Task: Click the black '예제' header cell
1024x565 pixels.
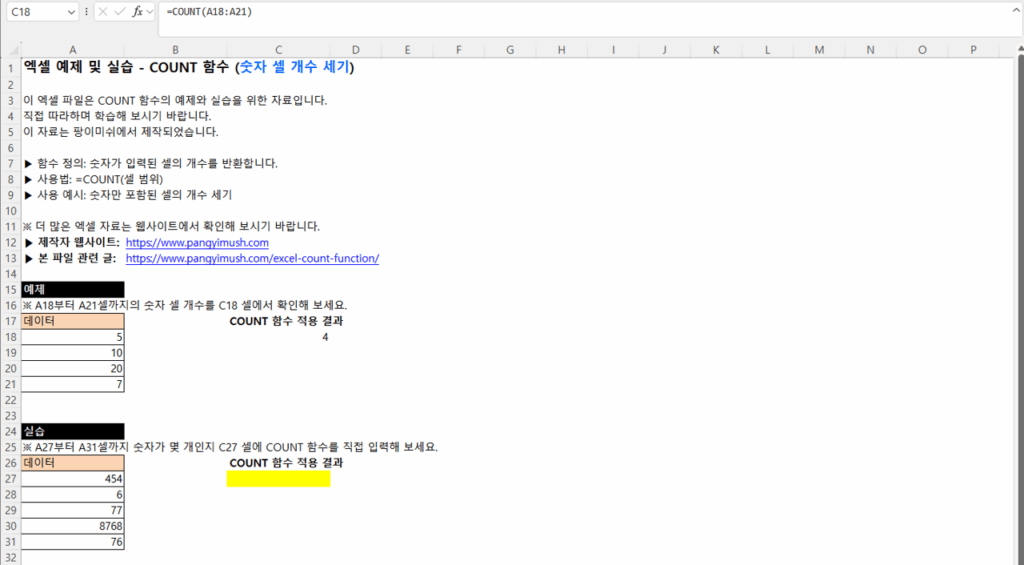Action: coord(72,289)
